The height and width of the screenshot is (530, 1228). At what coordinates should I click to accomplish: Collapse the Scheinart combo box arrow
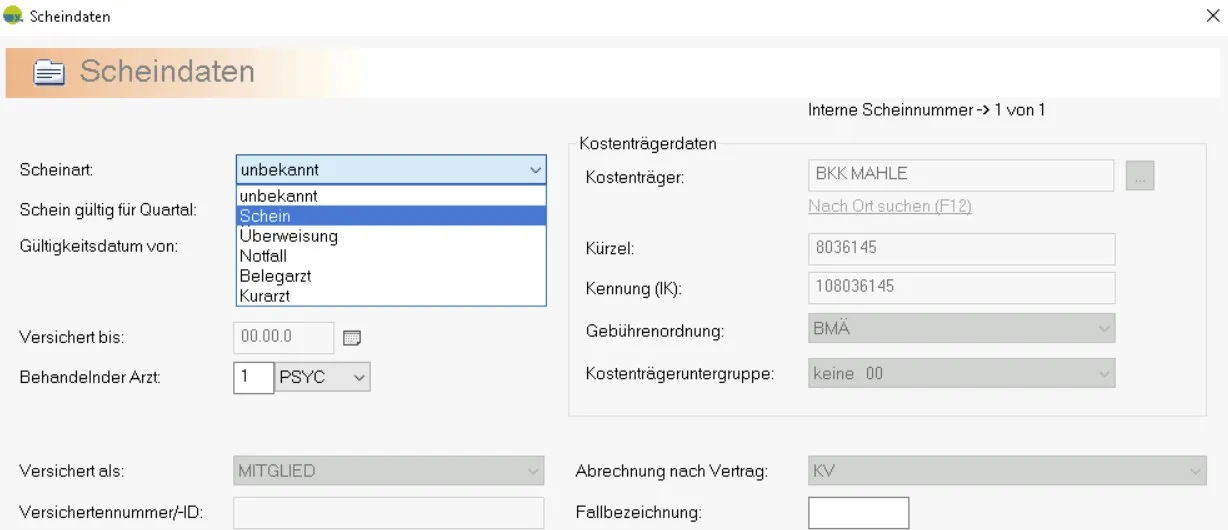(535, 170)
